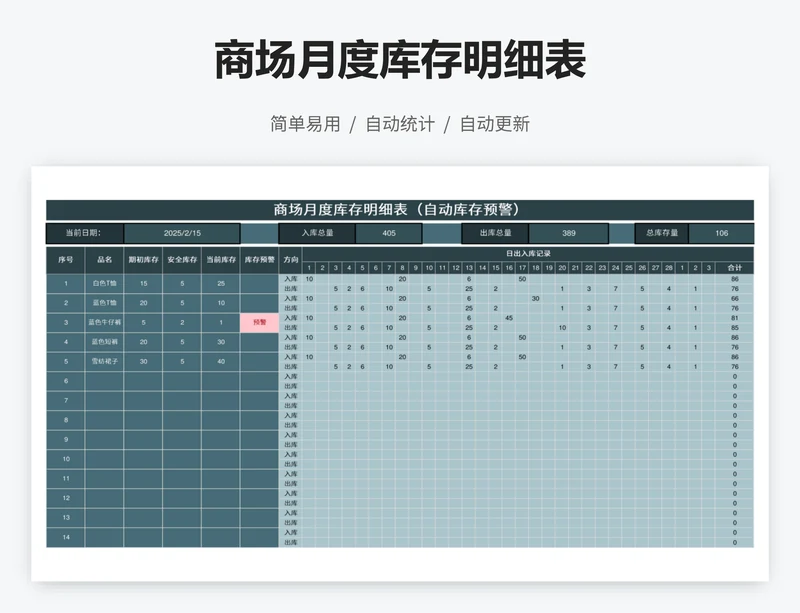Click the empty 品名 cell in row 7
This screenshot has width=800, height=613.
(x=104, y=401)
